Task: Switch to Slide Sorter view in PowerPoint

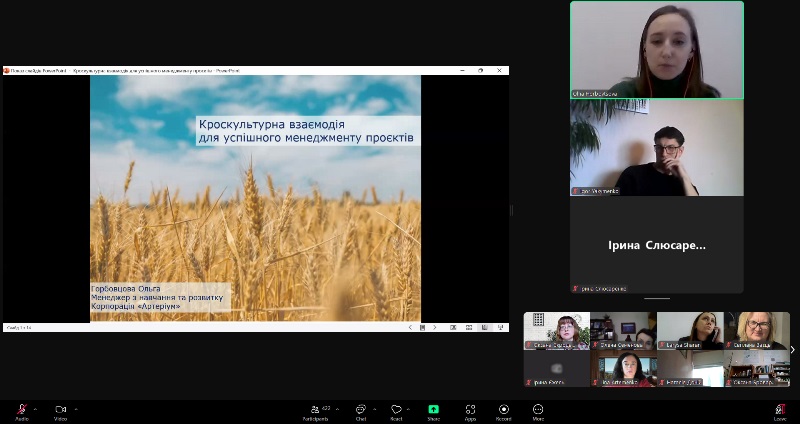Action: pos(467,327)
